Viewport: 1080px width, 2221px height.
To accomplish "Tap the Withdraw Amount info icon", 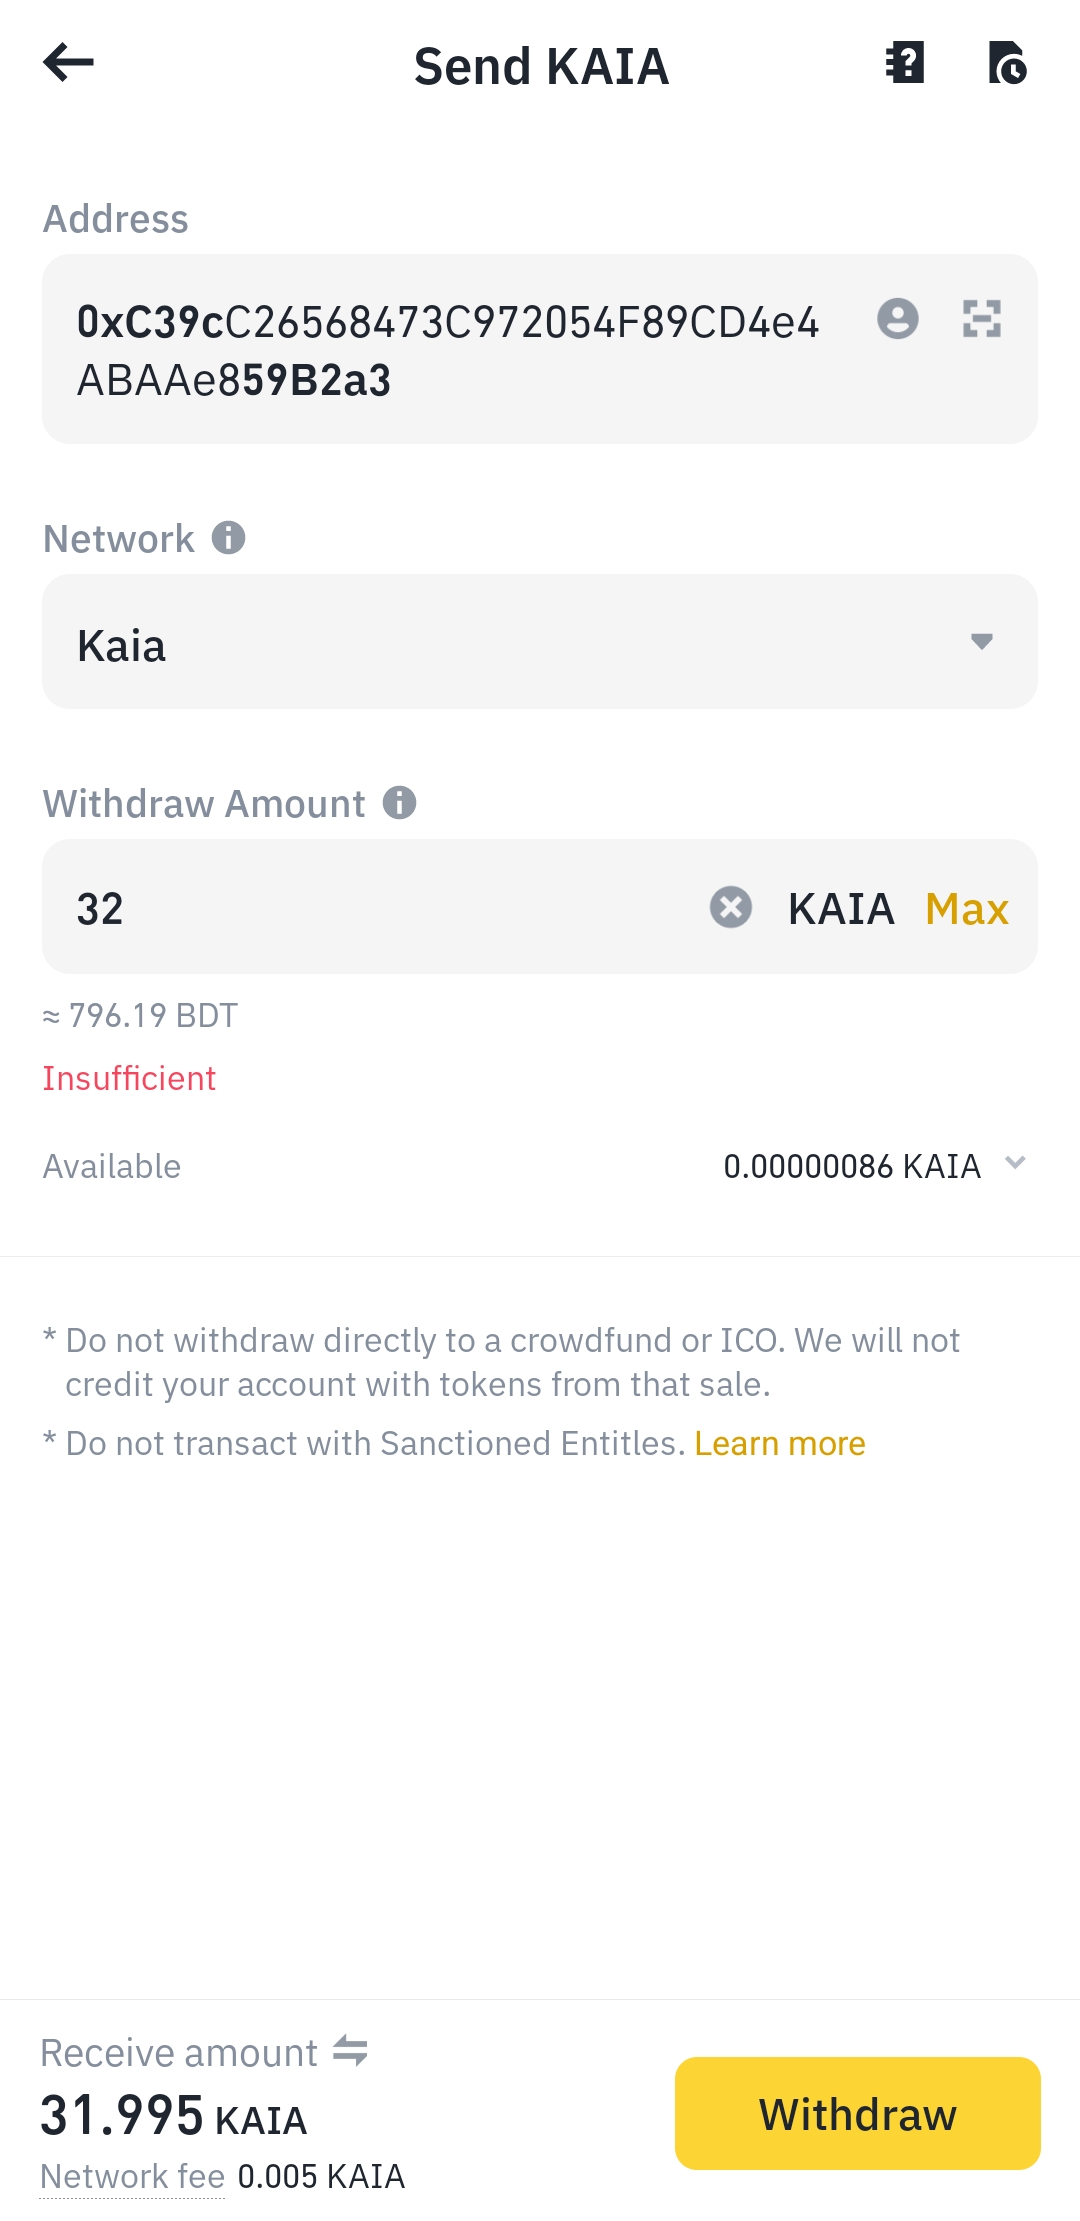I will 399,803.
